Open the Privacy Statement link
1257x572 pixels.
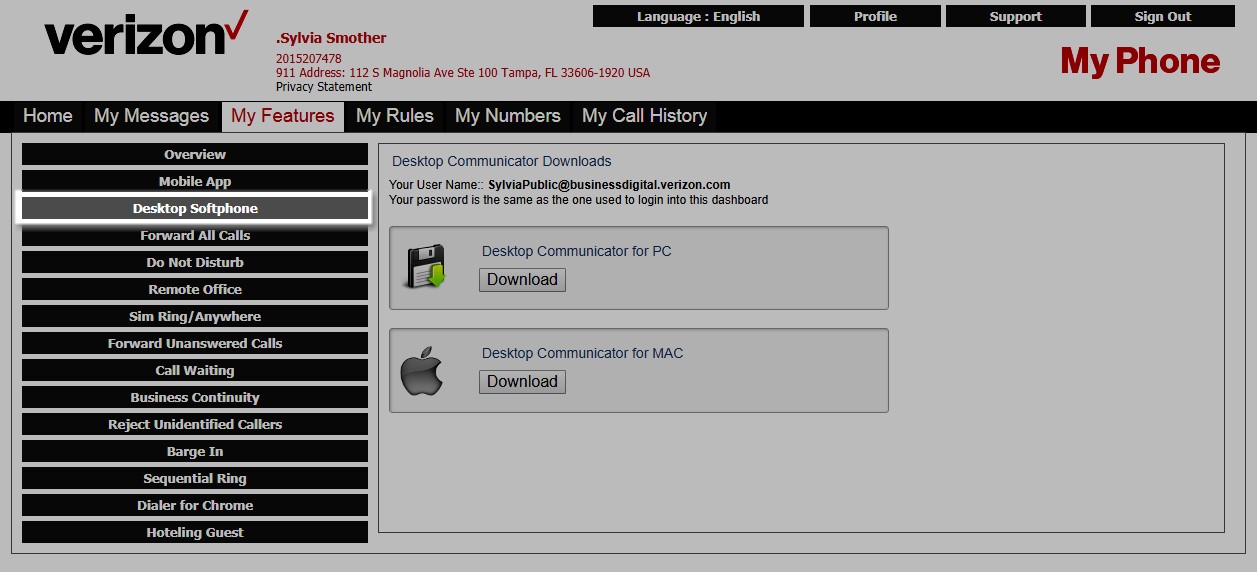[x=324, y=87]
